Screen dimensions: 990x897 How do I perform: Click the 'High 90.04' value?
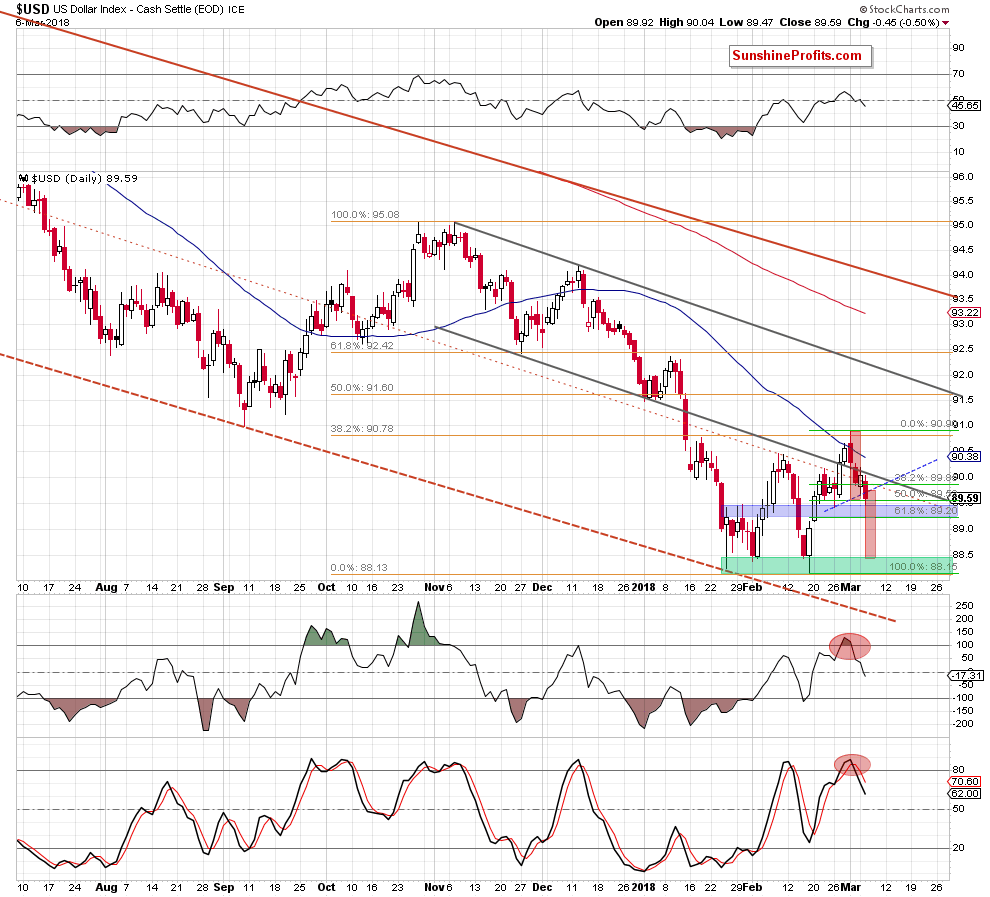[x=686, y=22]
